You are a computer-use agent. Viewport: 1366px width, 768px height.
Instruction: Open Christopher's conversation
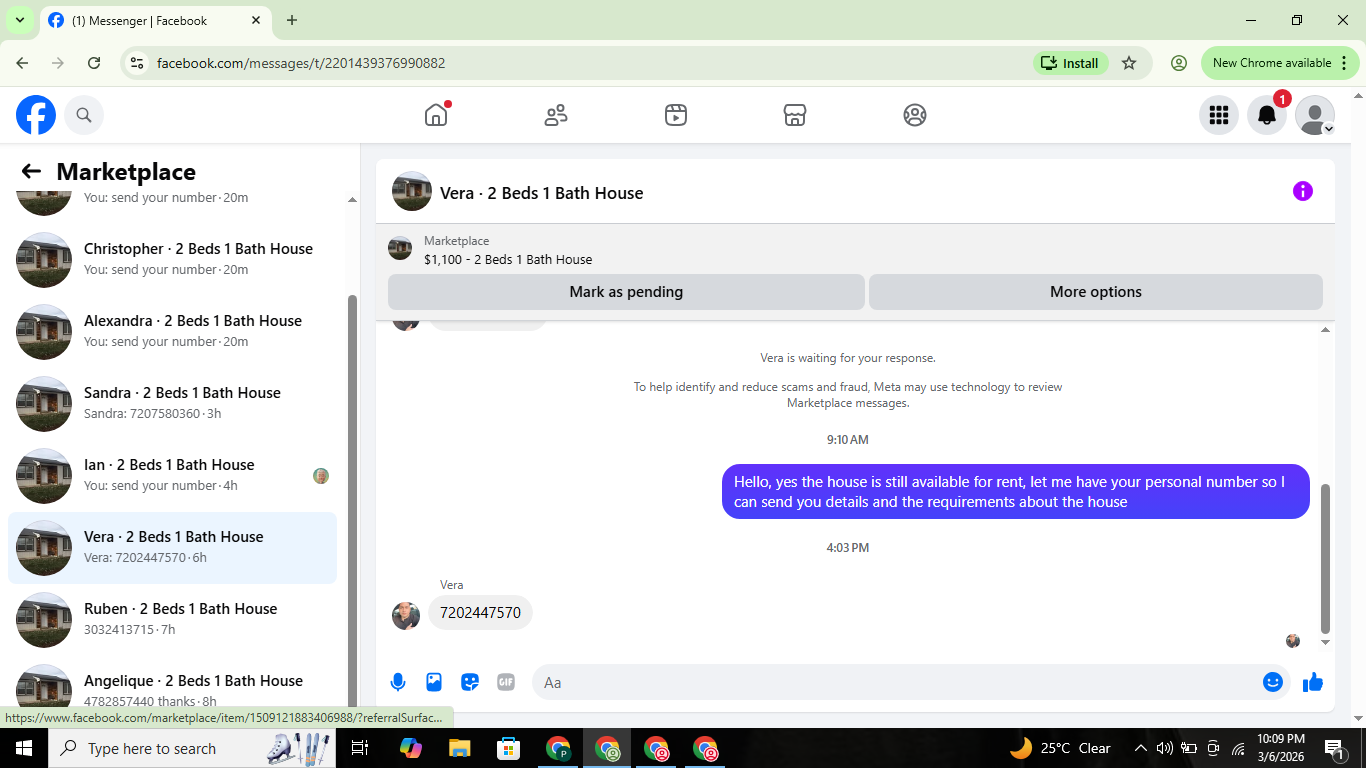(x=172, y=260)
